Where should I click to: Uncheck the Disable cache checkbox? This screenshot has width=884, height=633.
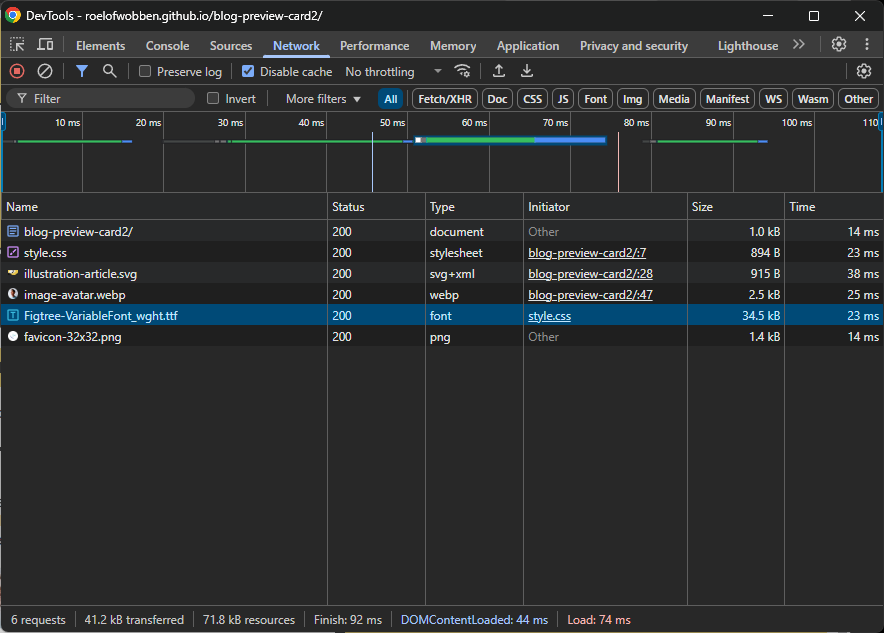pyautogui.click(x=247, y=71)
